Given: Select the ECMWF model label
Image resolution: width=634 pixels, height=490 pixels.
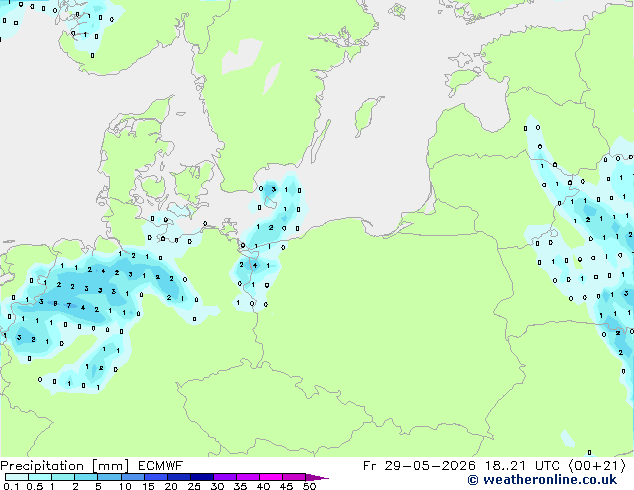Looking at the screenshot, I should point(161,466).
